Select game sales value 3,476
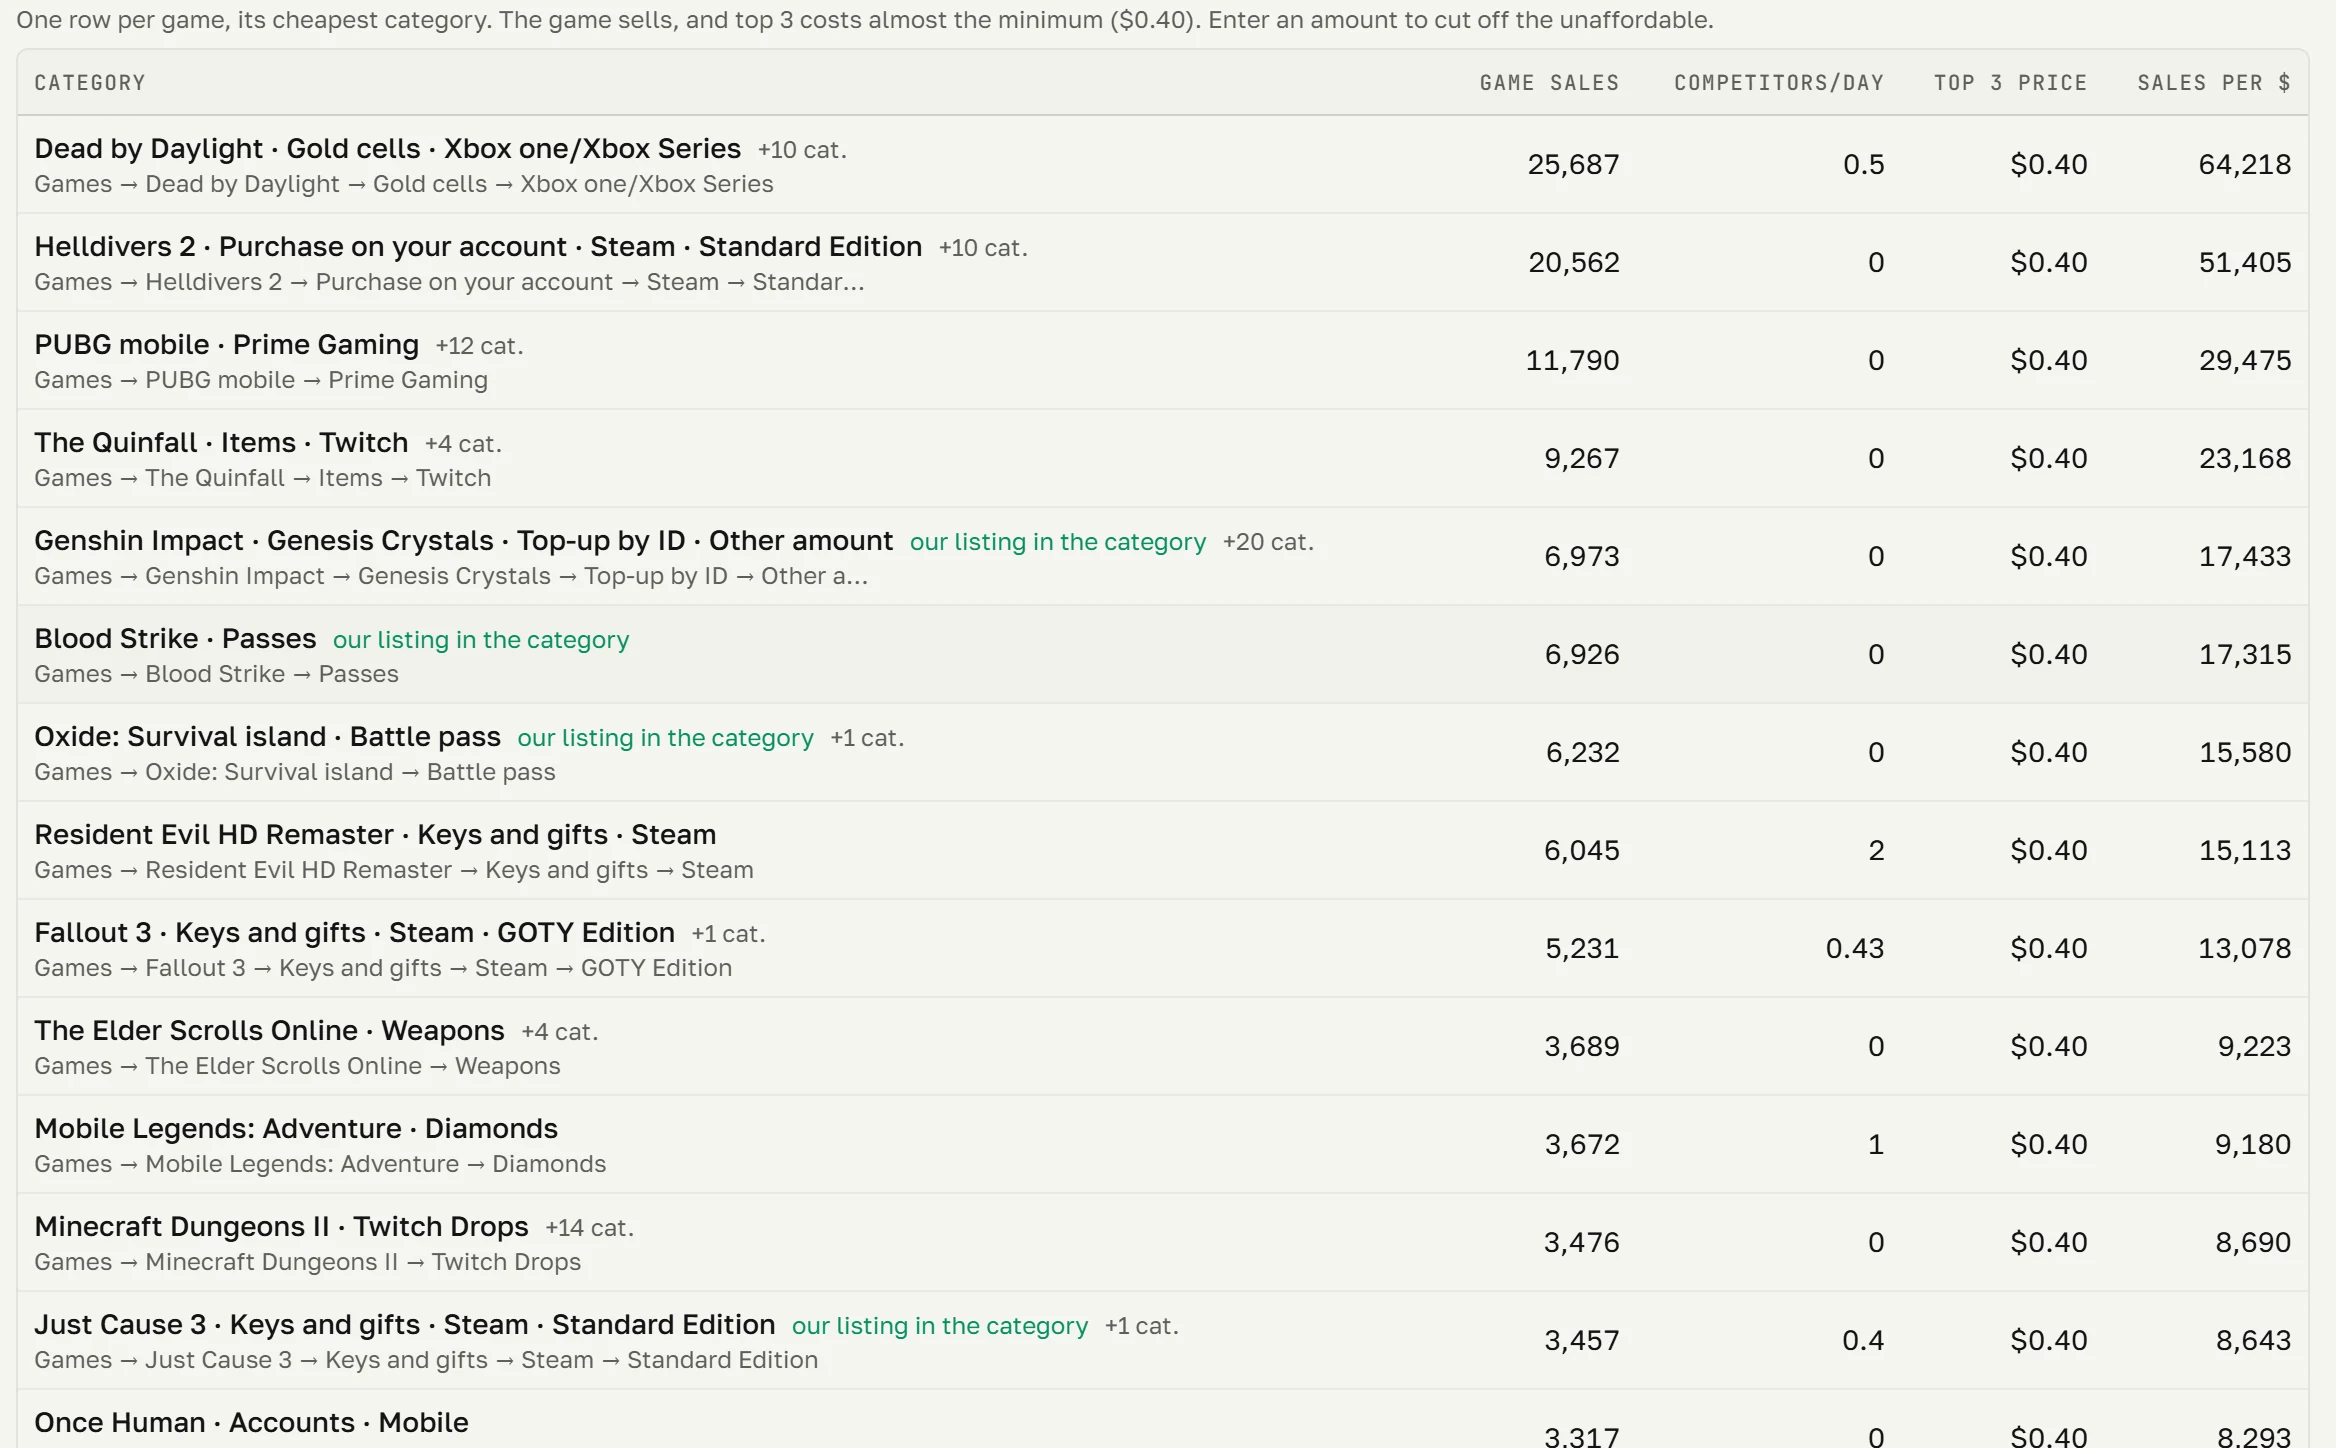Viewport: 2336px width, 1448px height. pos(1581,1242)
